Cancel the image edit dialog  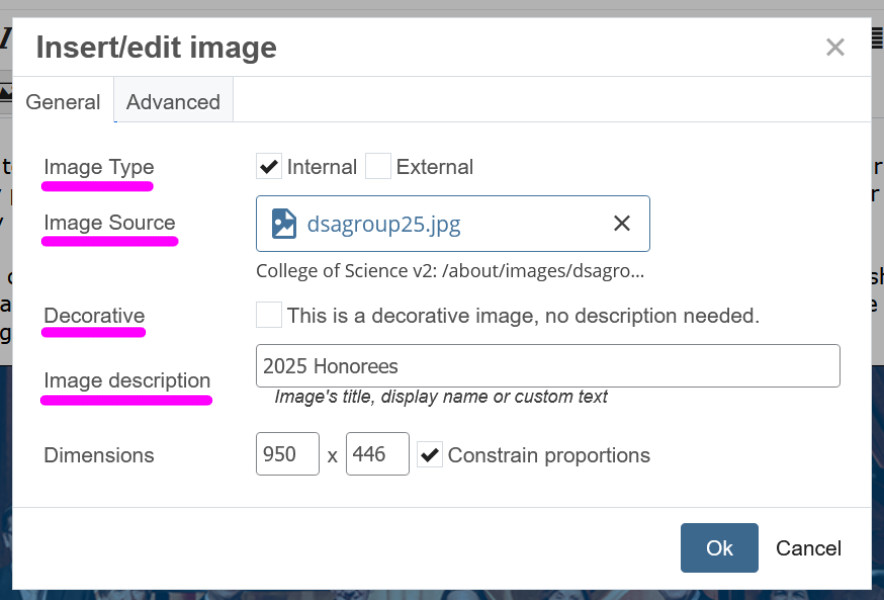(808, 548)
